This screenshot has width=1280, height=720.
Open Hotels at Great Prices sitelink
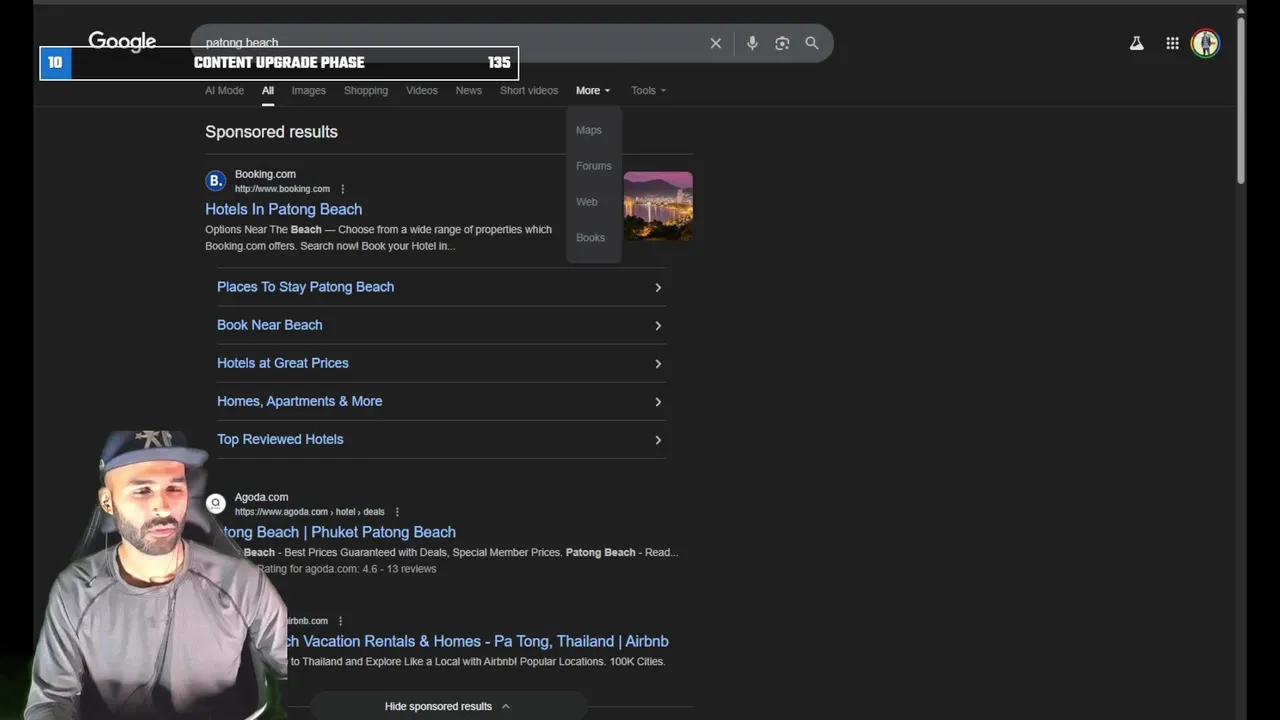coord(283,363)
